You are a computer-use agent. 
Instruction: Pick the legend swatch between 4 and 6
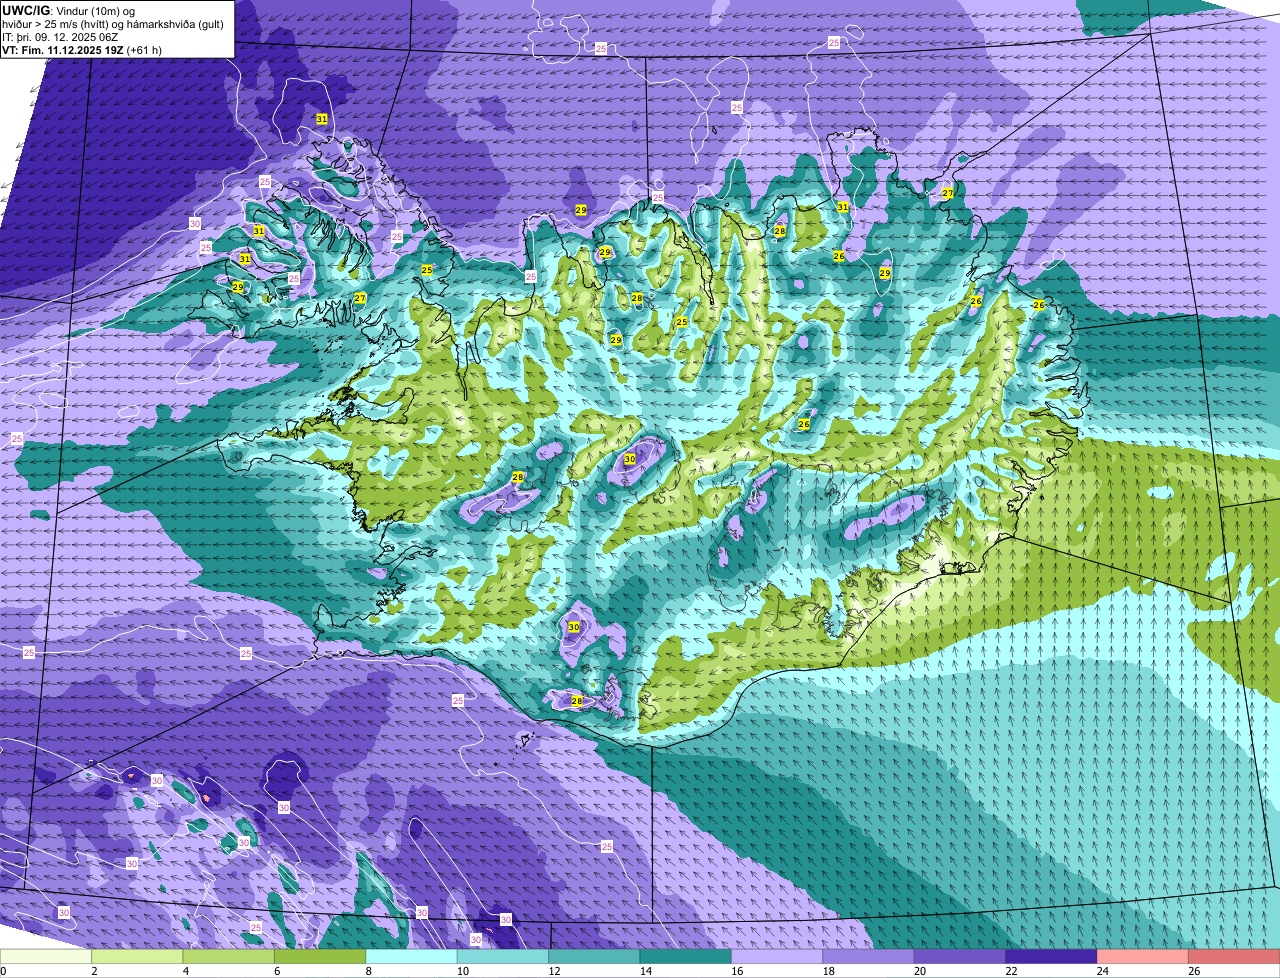tap(228, 957)
